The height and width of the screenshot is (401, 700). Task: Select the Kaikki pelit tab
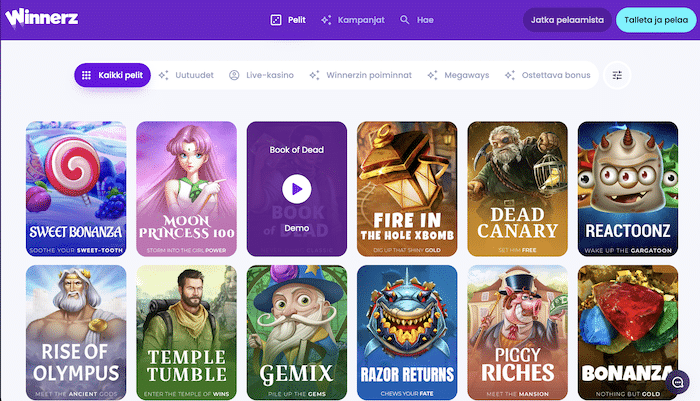(x=112, y=75)
